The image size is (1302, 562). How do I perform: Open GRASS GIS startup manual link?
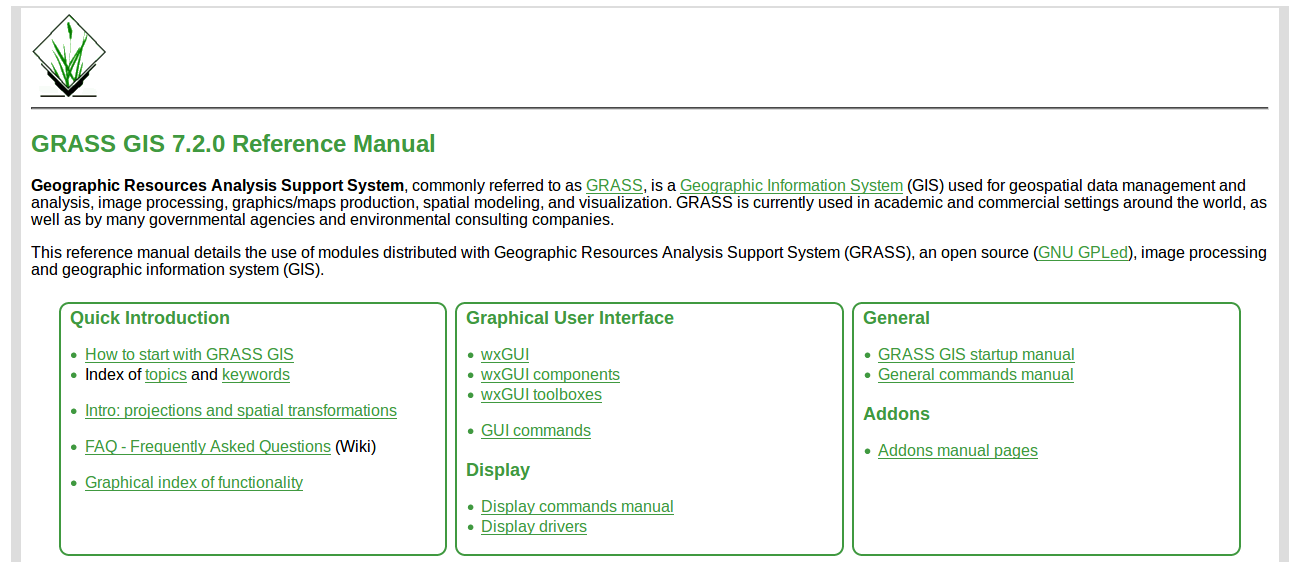click(x=976, y=354)
